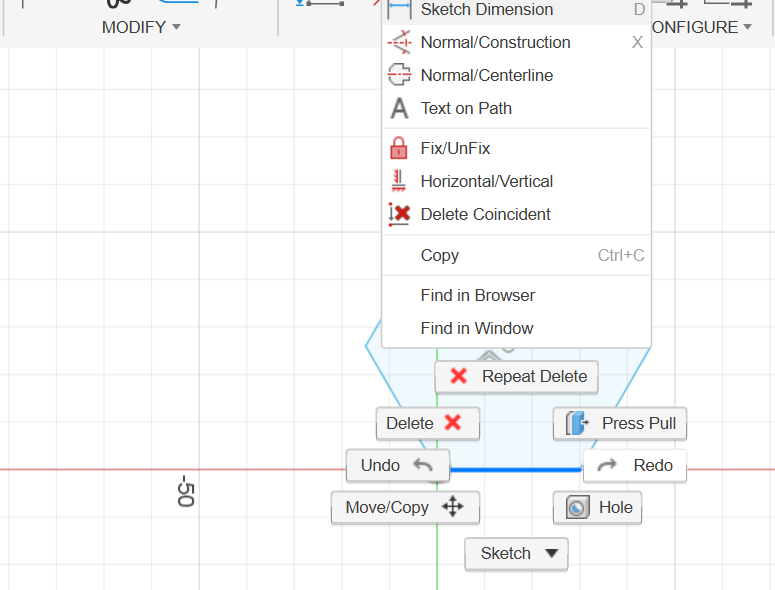Click the Horizontal/Vertical constraint icon

click(398, 181)
